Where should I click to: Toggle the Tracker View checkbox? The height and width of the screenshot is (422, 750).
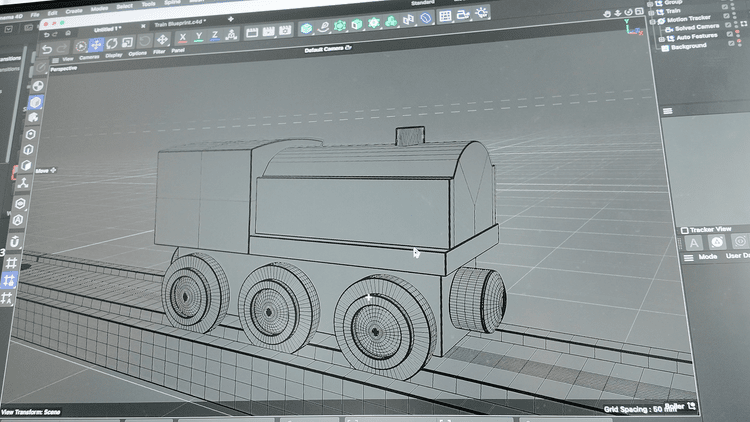(x=684, y=230)
